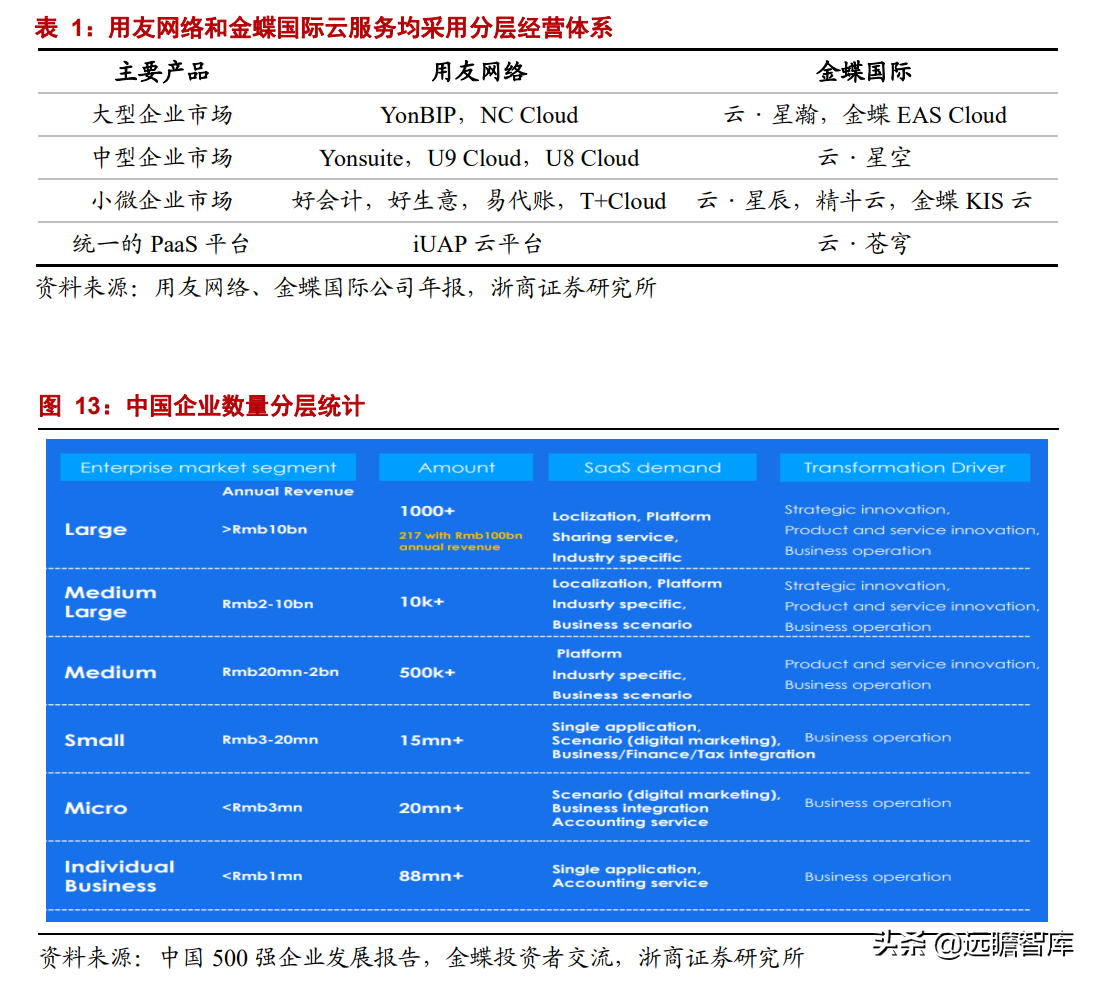
Task: Select the '主要产品' column header
Action: click(162, 71)
